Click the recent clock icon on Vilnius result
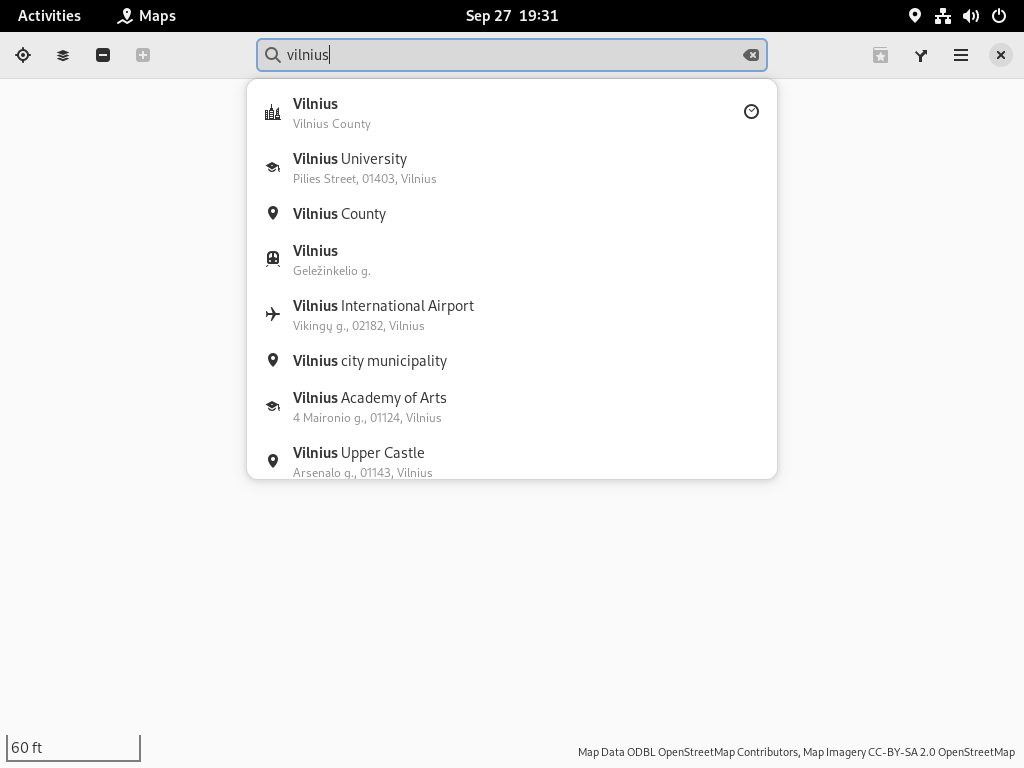 click(x=751, y=112)
